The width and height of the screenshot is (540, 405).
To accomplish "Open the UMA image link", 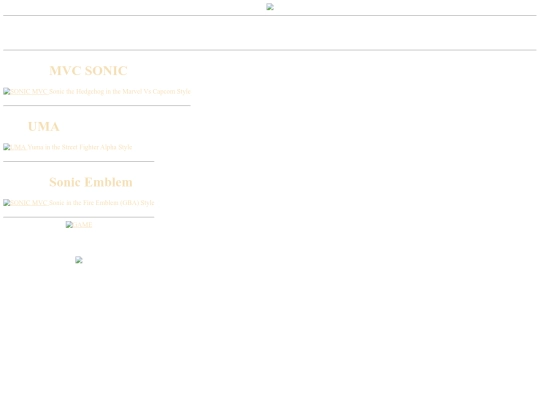I will coord(15,147).
